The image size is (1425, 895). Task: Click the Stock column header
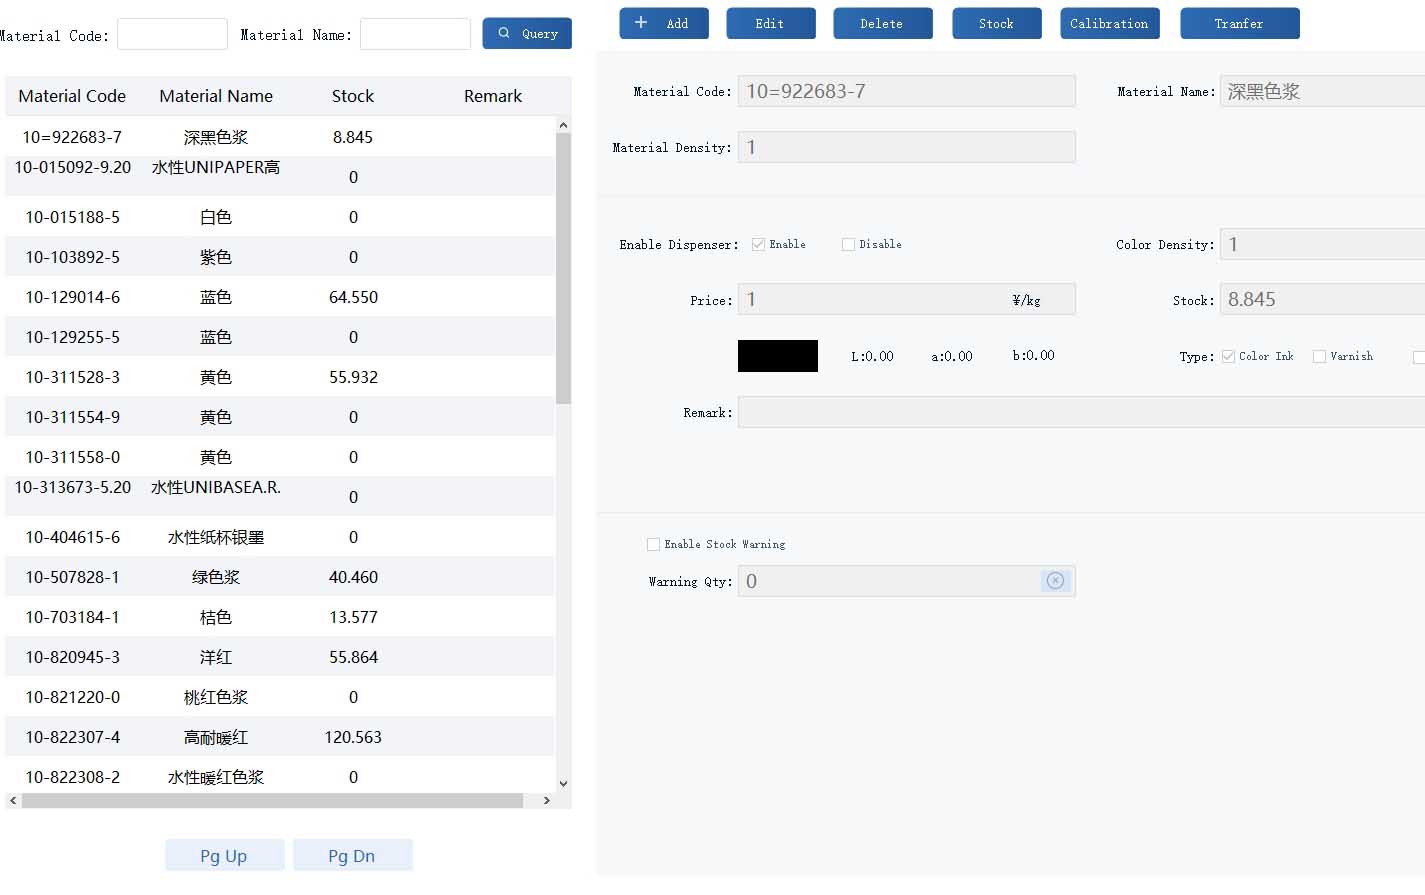tap(353, 96)
